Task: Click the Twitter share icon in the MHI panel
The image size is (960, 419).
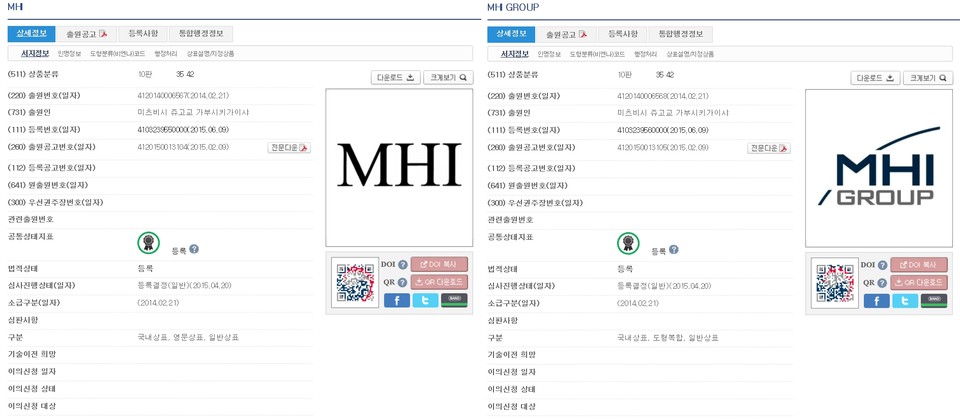Action: click(x=425, y=300)
